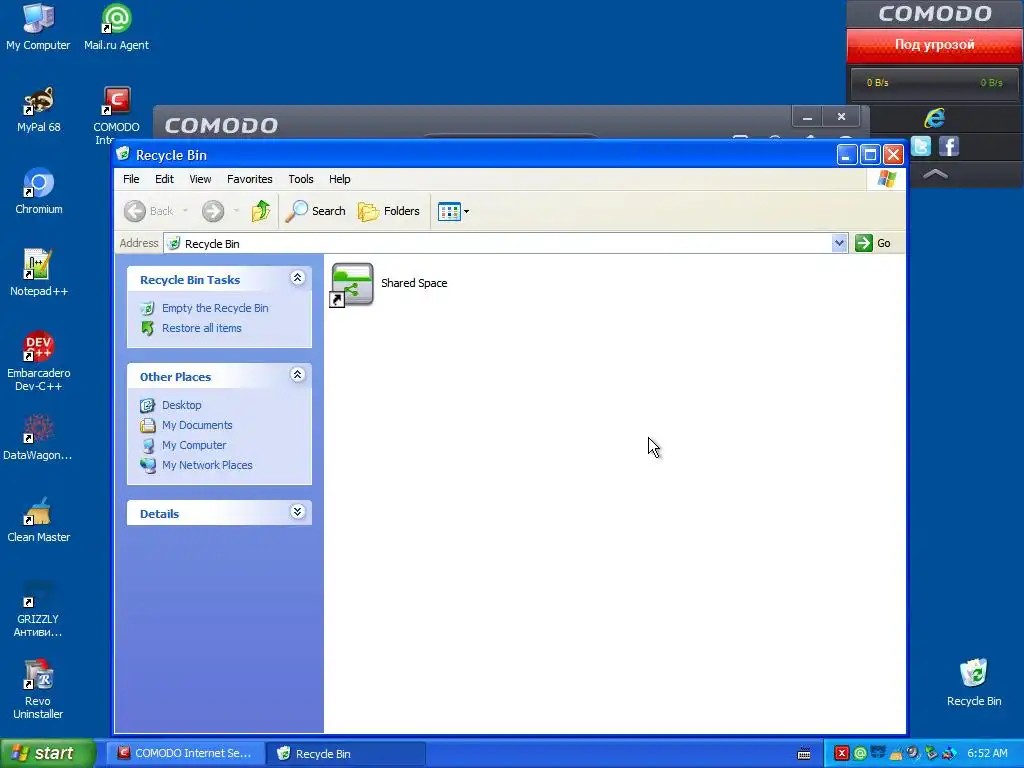This screenshot has height=768, width=1024.
Task: Open the Start menu
Action: click(46, 754)
